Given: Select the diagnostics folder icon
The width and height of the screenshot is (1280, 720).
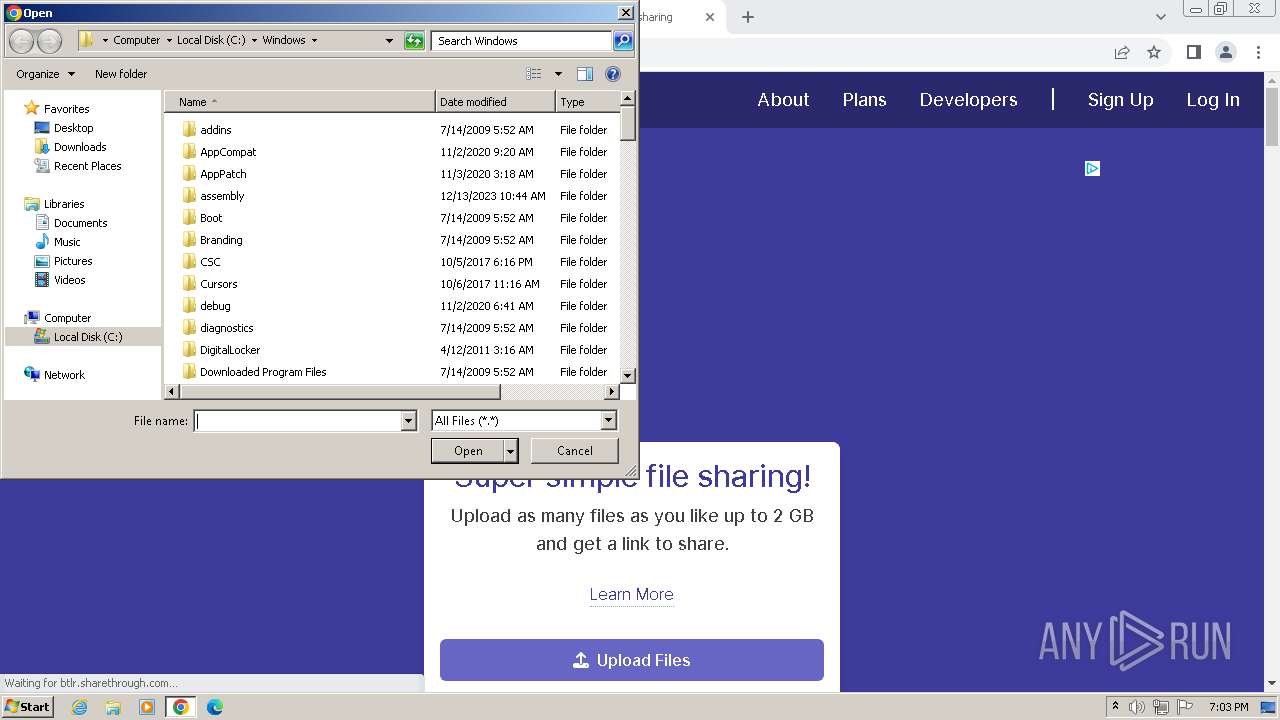Looking at the screenshot, I should tap(189, 328).
